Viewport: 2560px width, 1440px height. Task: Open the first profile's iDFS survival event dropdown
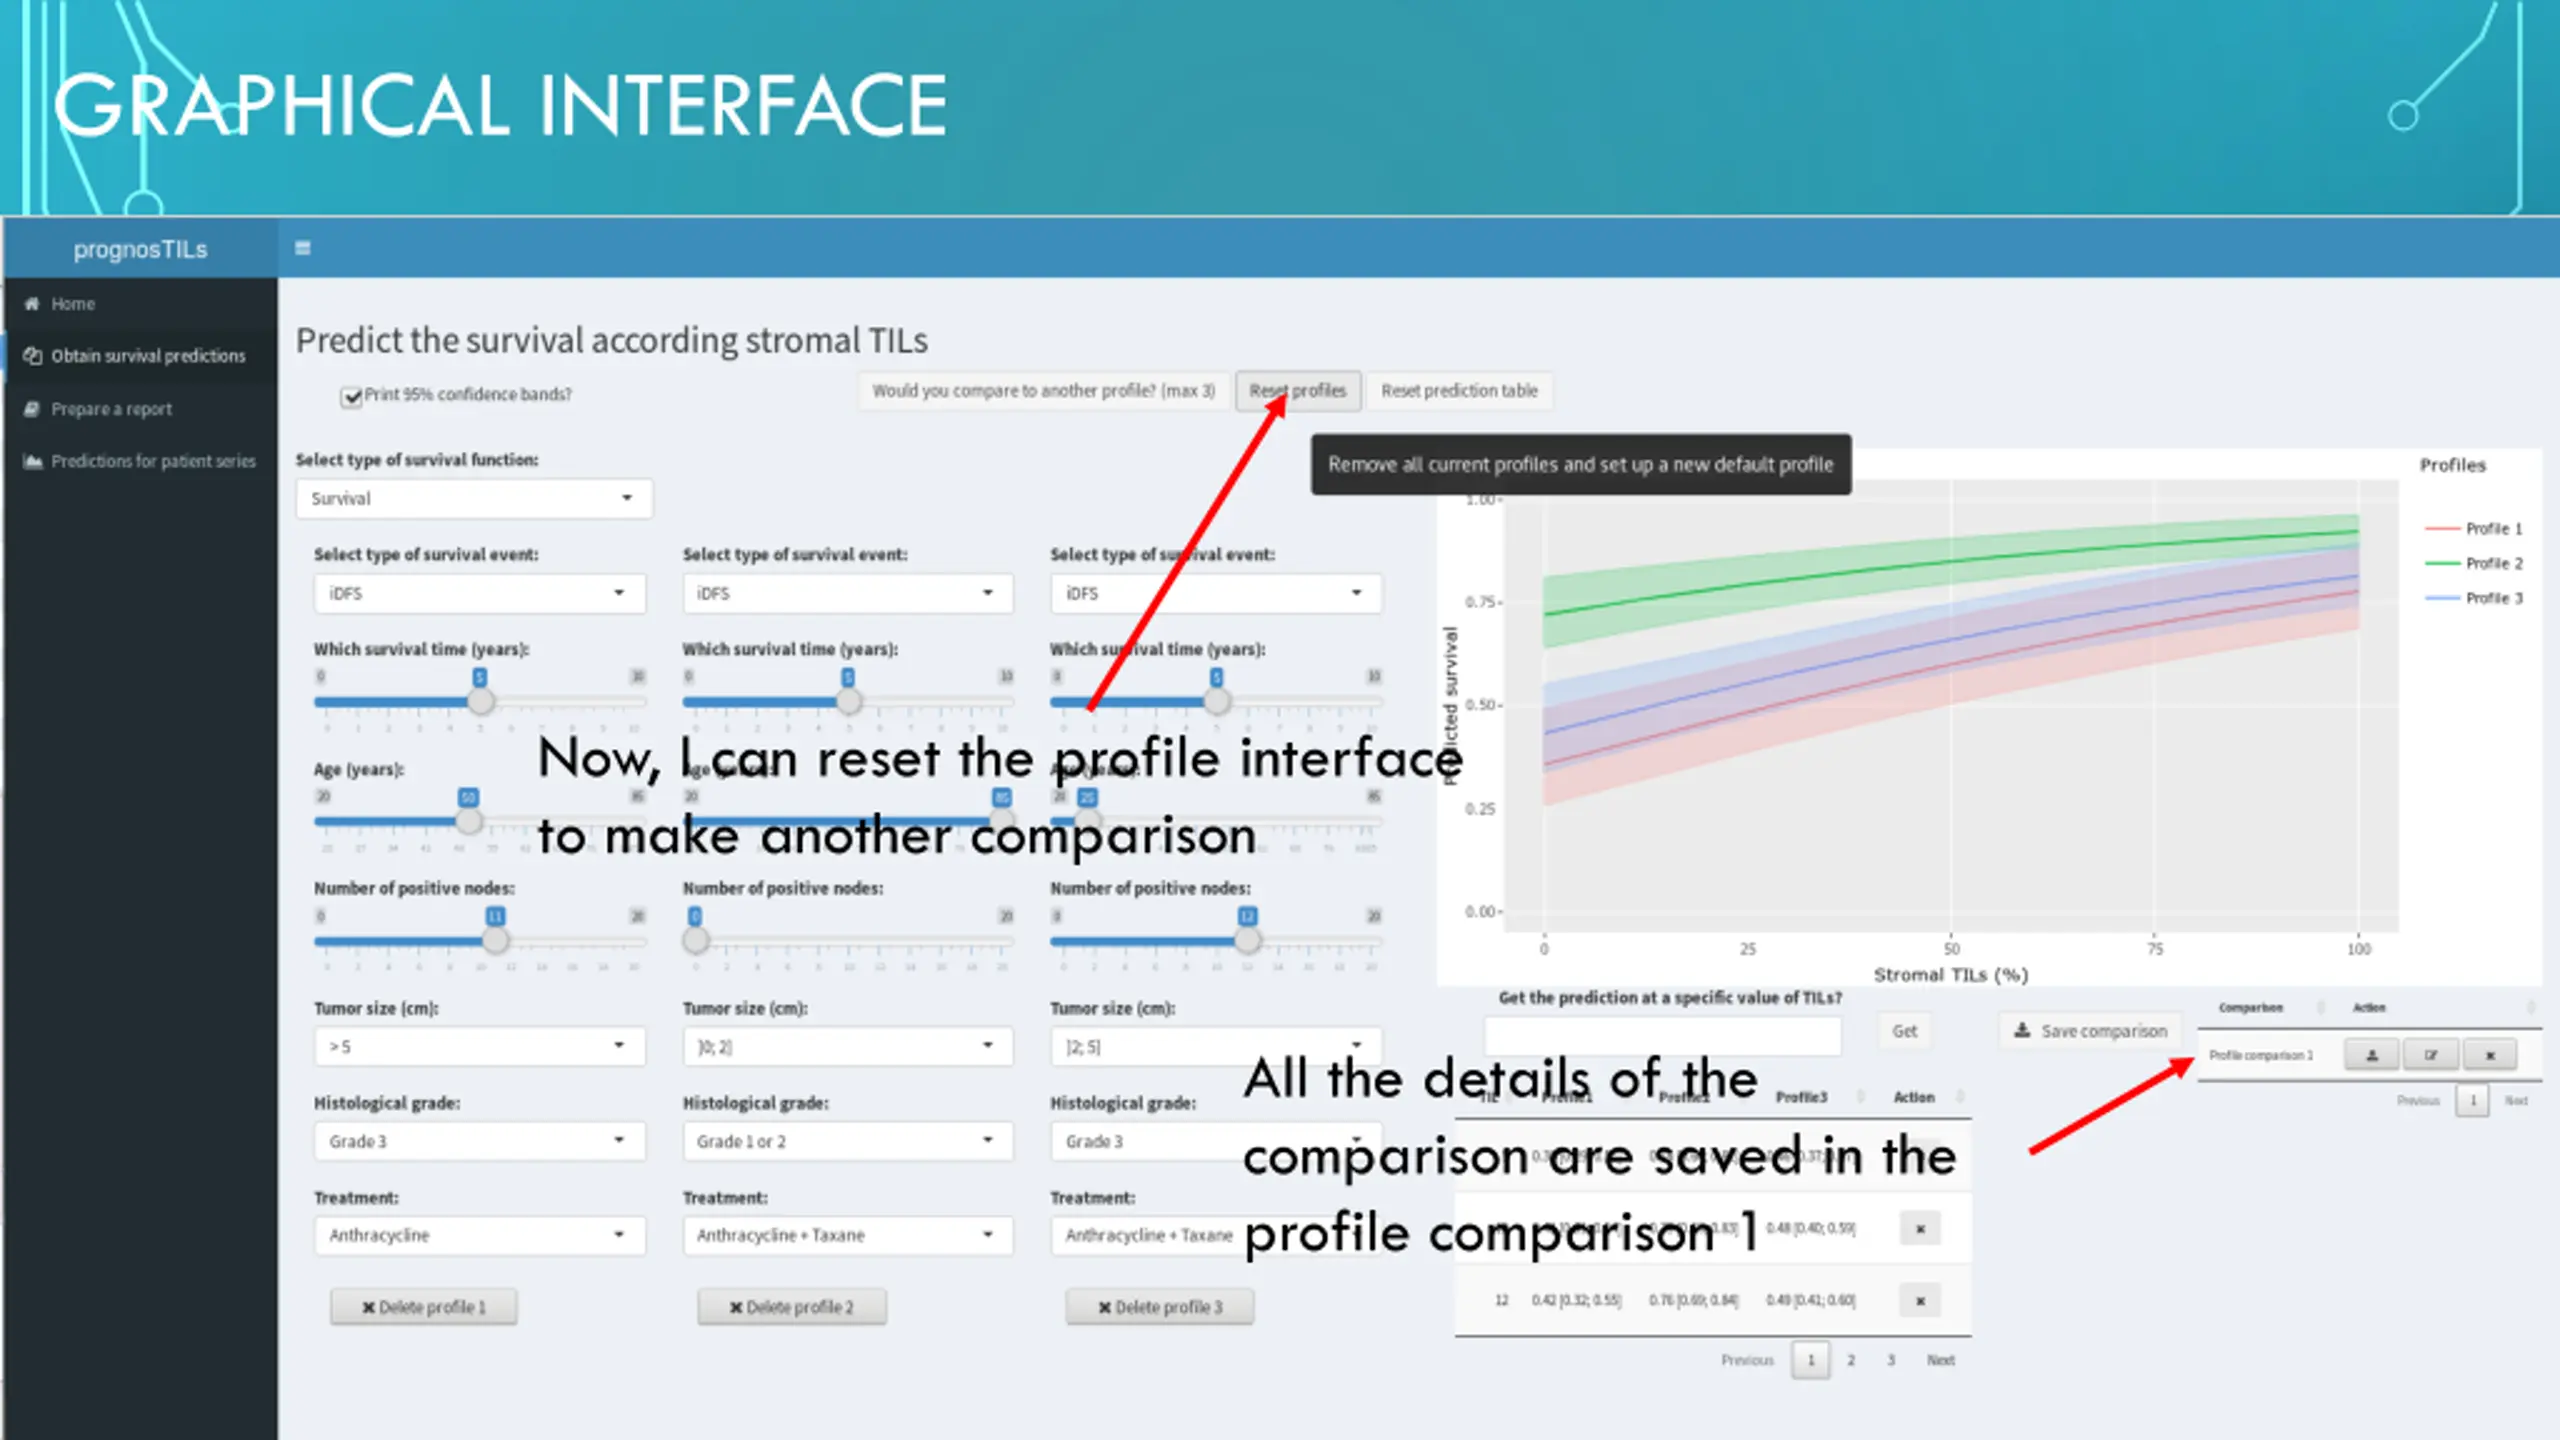coord(480,594)
